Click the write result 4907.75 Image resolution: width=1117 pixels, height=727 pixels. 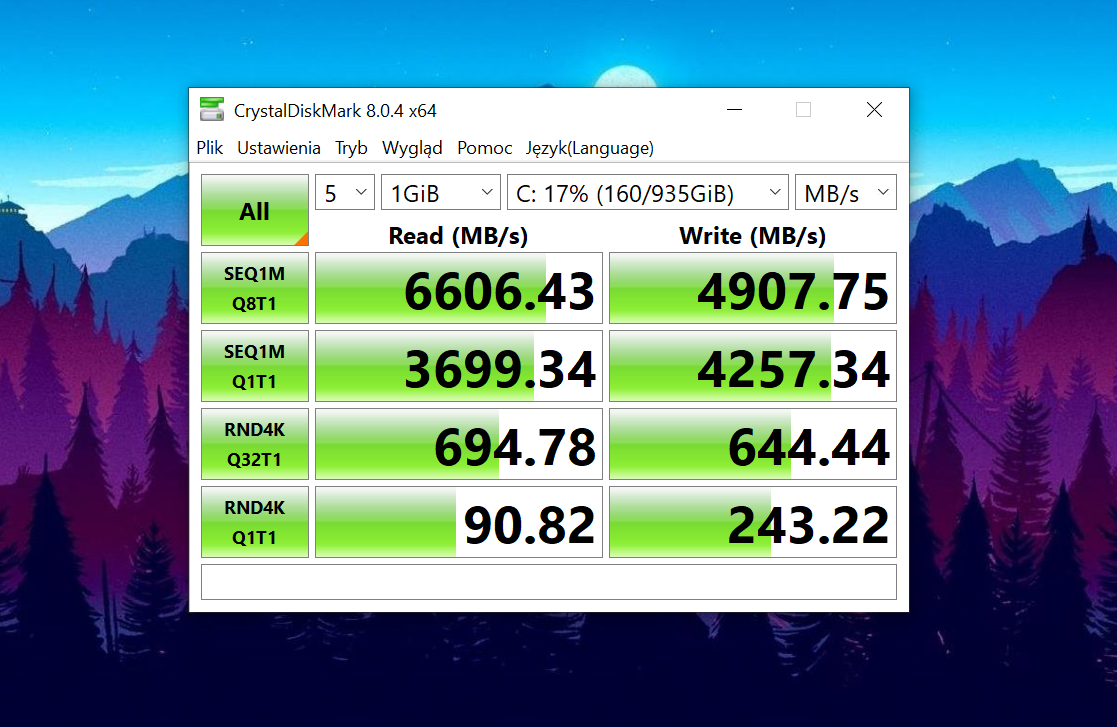pos(753,288)
